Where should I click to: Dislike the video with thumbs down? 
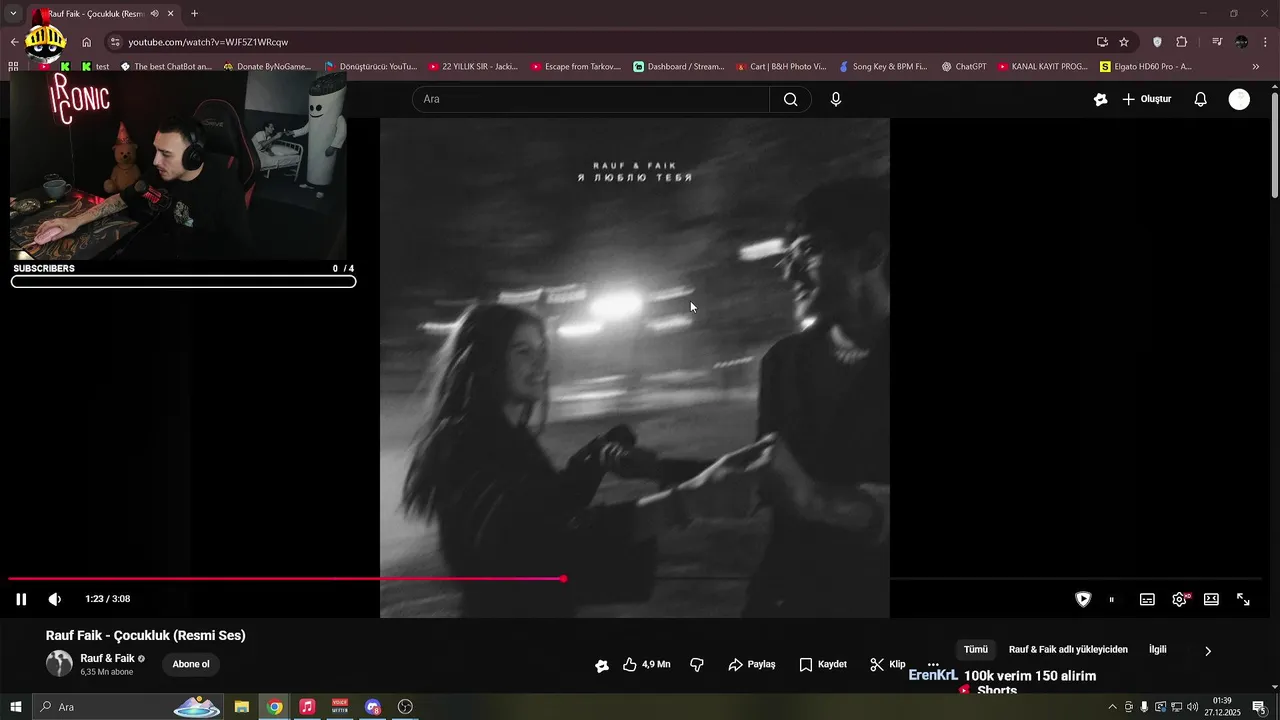pyautogui.click(x=697, y=664)
